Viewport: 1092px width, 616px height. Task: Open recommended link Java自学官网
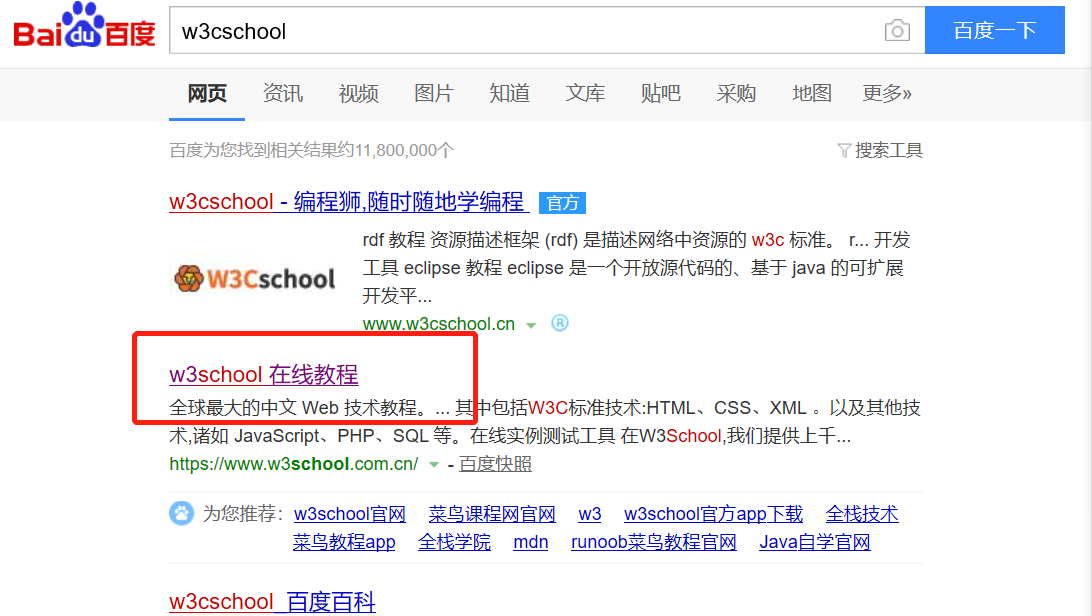tap(815, 542)
